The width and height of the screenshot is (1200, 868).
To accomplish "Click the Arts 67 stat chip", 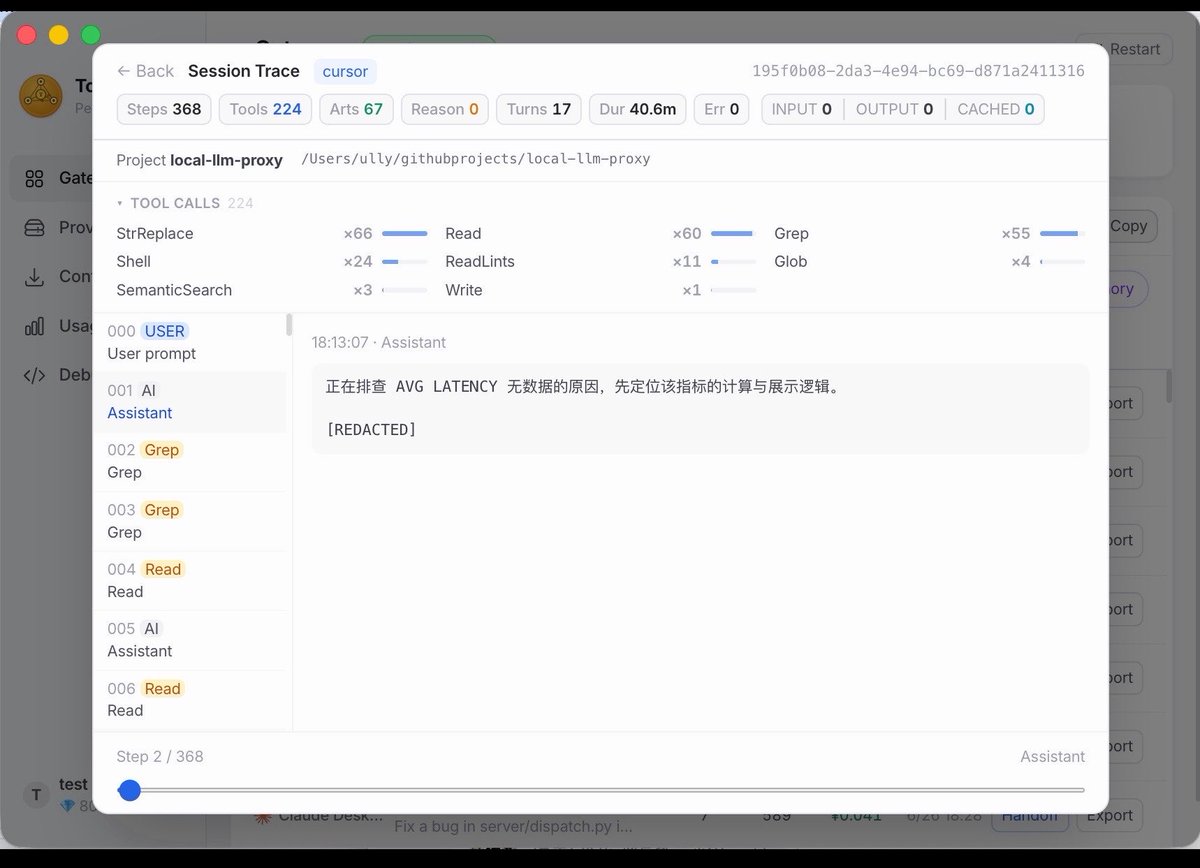I will coord(356,109).
